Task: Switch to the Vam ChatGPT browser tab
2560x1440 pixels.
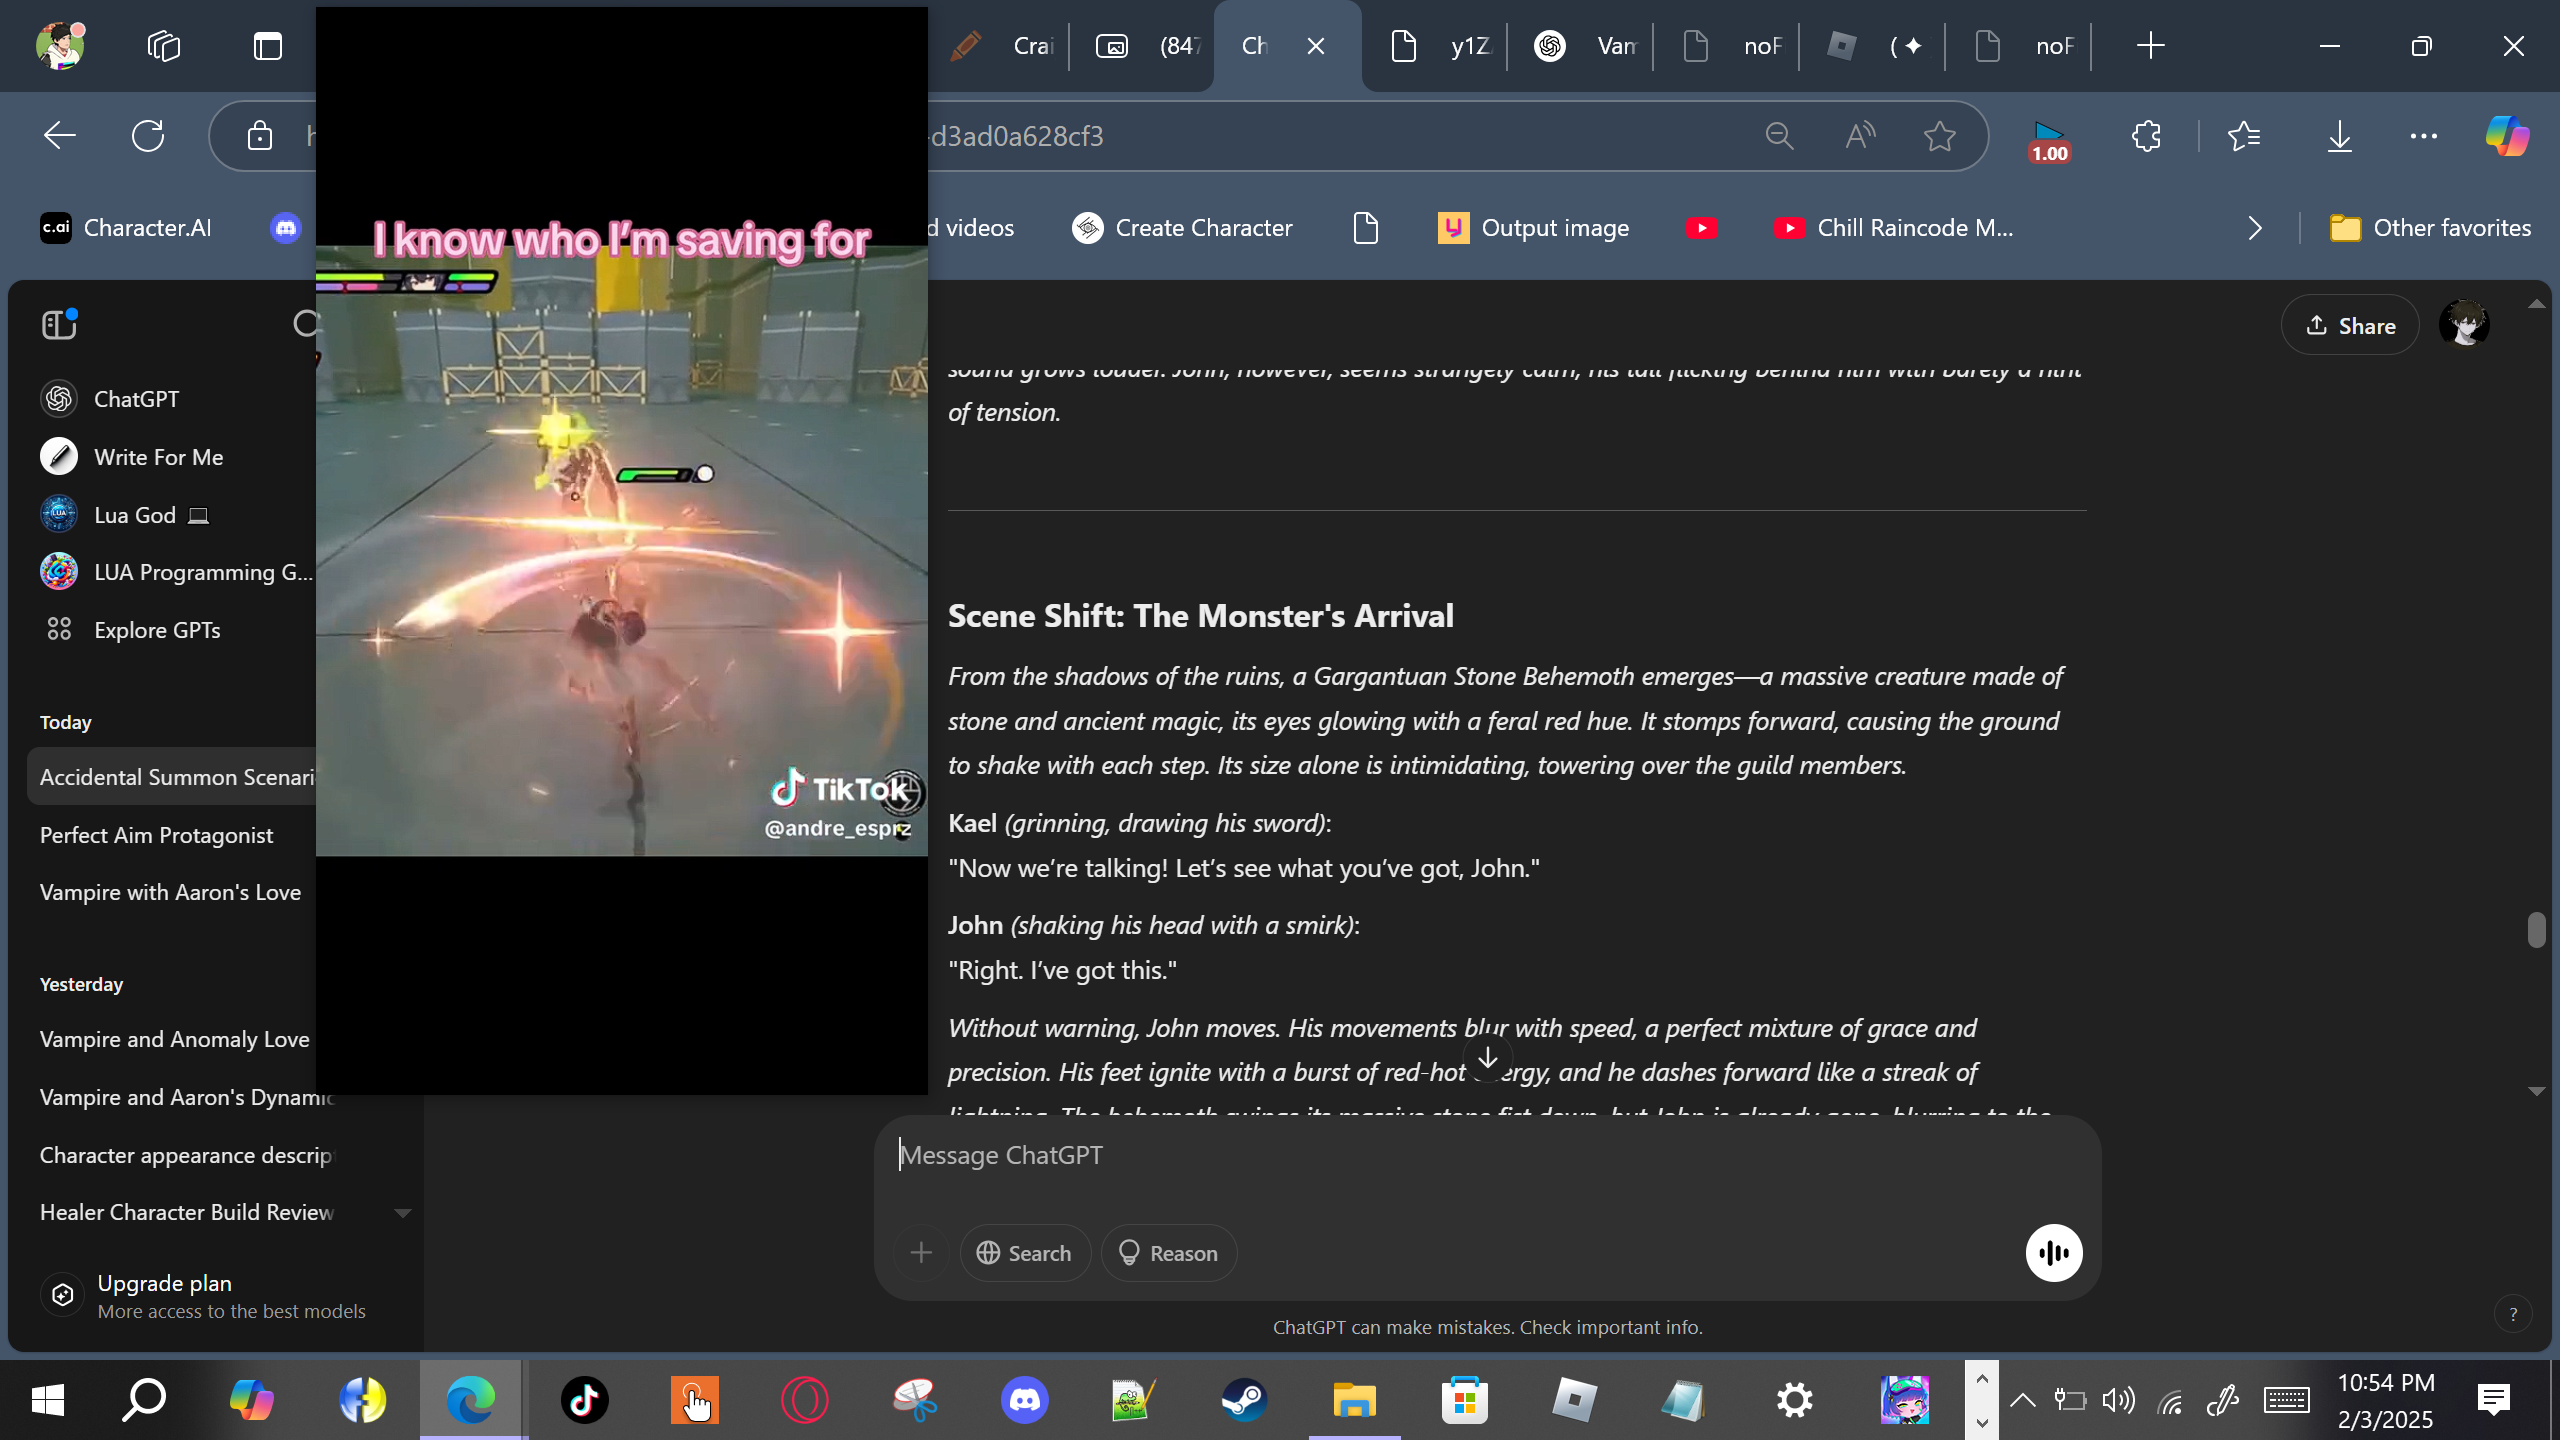Action: 1588,46
